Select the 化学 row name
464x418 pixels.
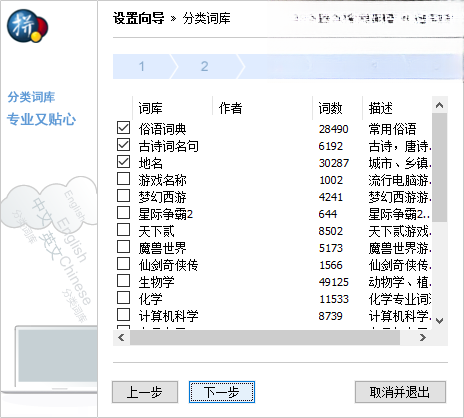[151, 299]
